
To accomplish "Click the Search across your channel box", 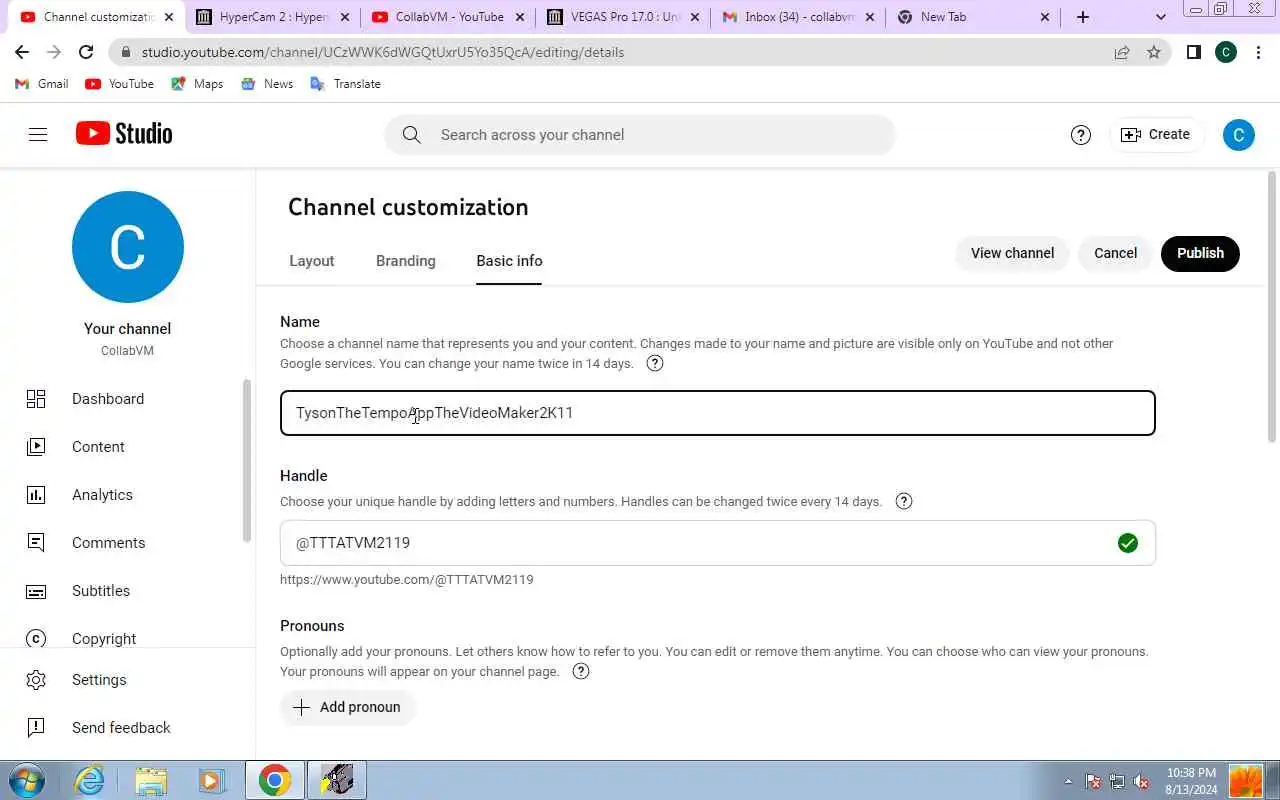I will [640, 135].
